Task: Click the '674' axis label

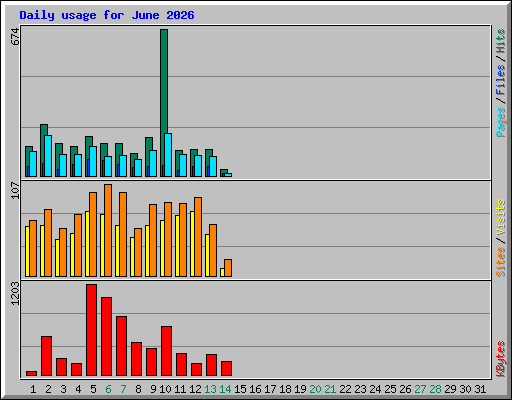Action: pyautogui.click(x=15, y=37)
